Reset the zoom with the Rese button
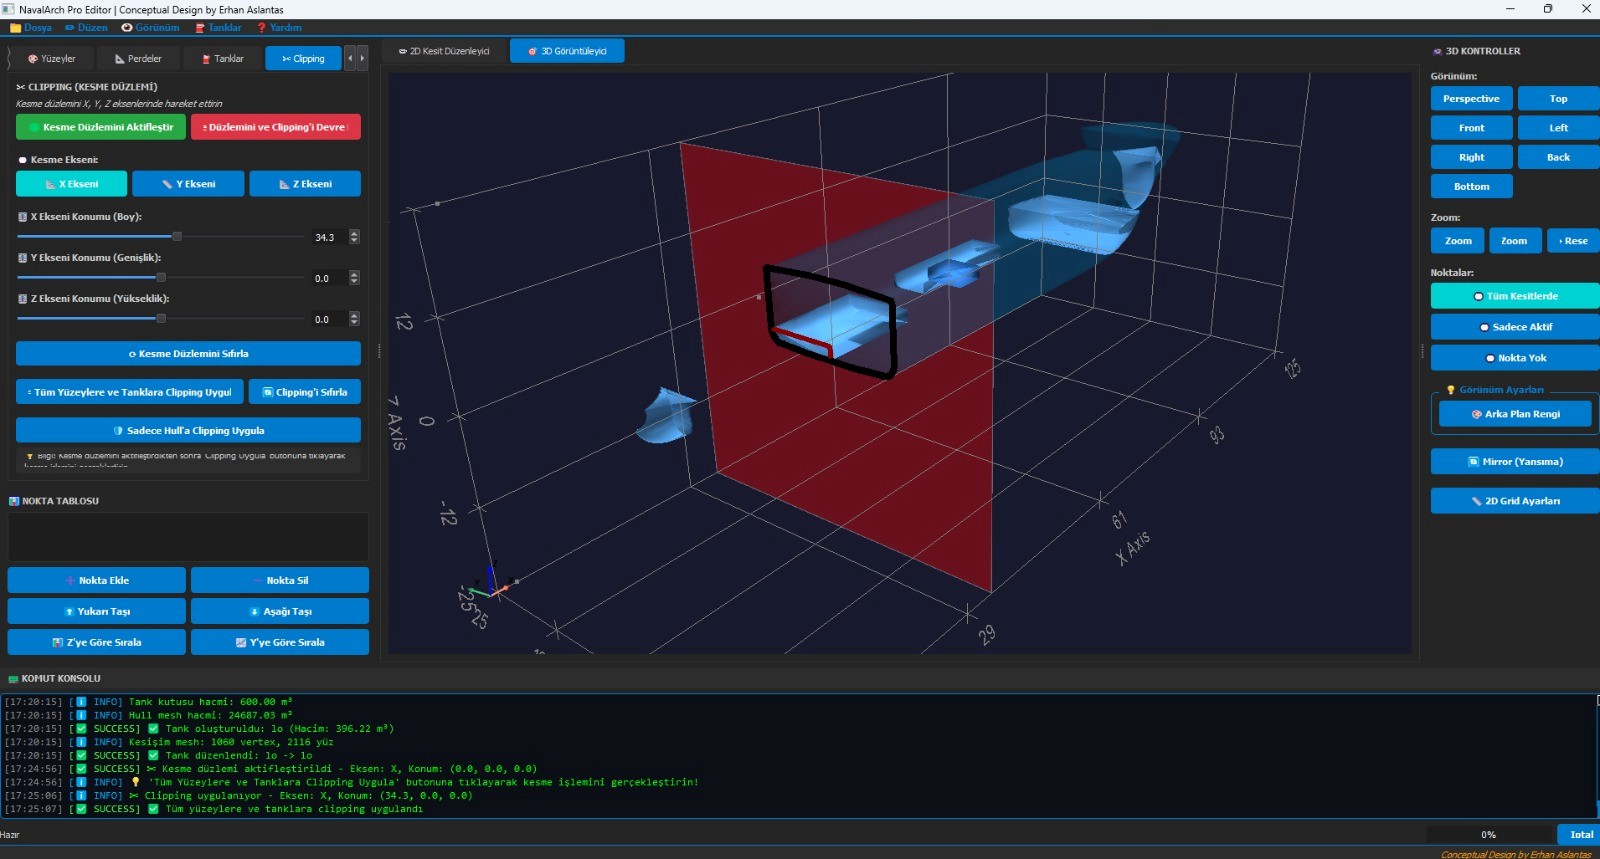This screenshot has width=1600, height=859. pyautogui.click(x=1573, y=241)
